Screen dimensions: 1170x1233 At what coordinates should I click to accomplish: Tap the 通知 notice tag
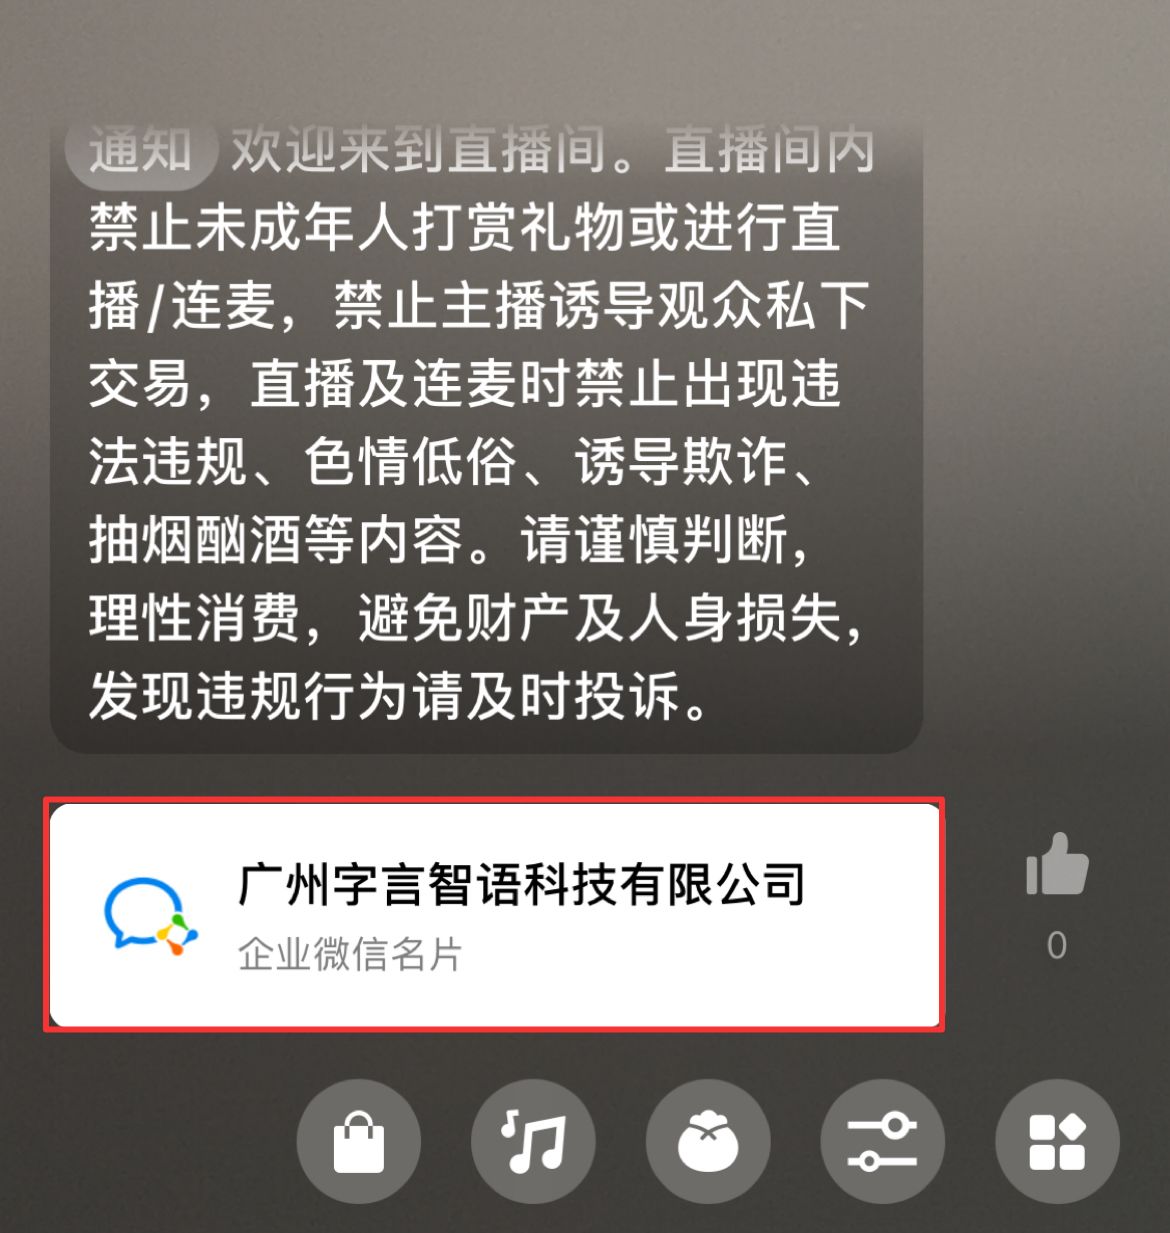(x=140, y=152)
